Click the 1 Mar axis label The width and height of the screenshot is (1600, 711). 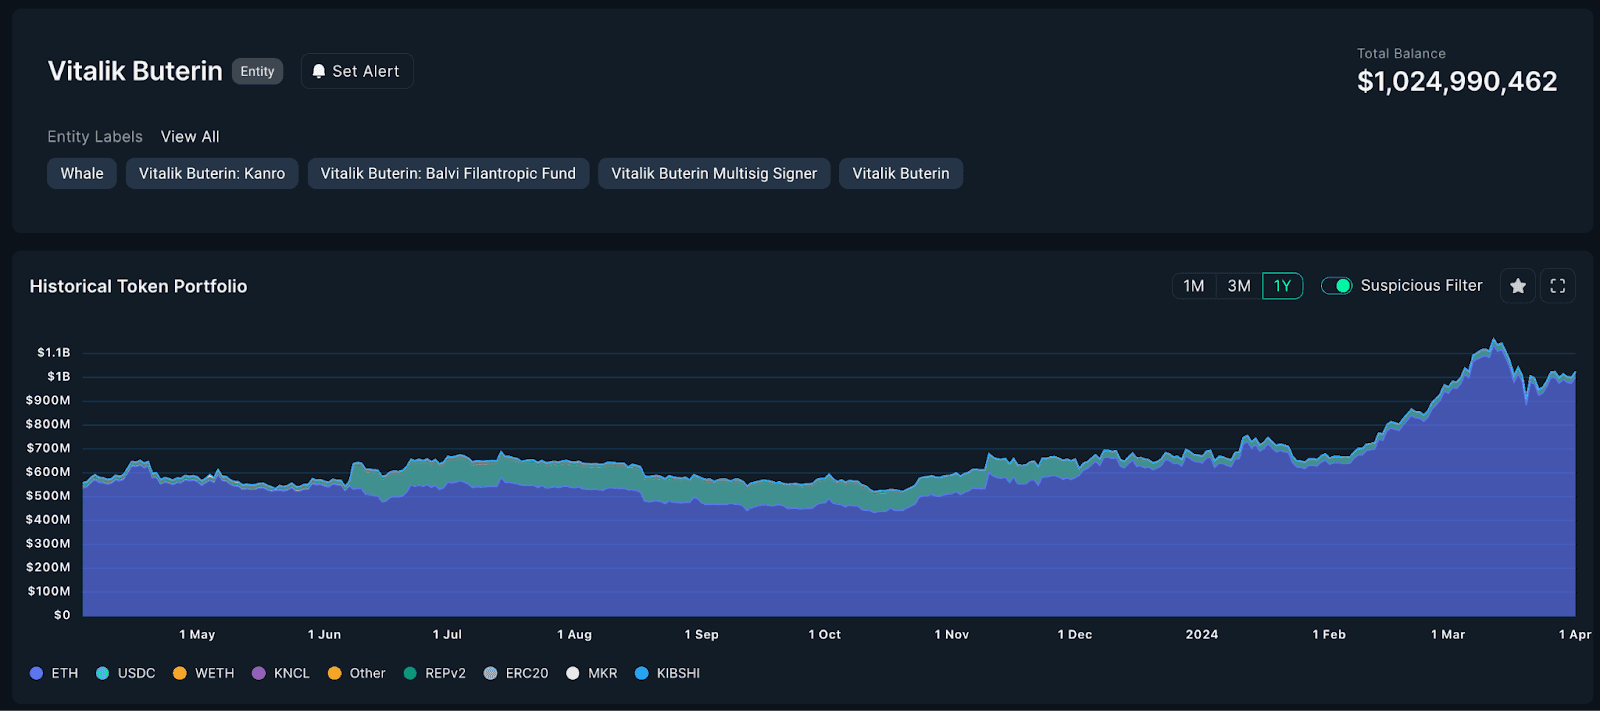tap(1448, 635)
